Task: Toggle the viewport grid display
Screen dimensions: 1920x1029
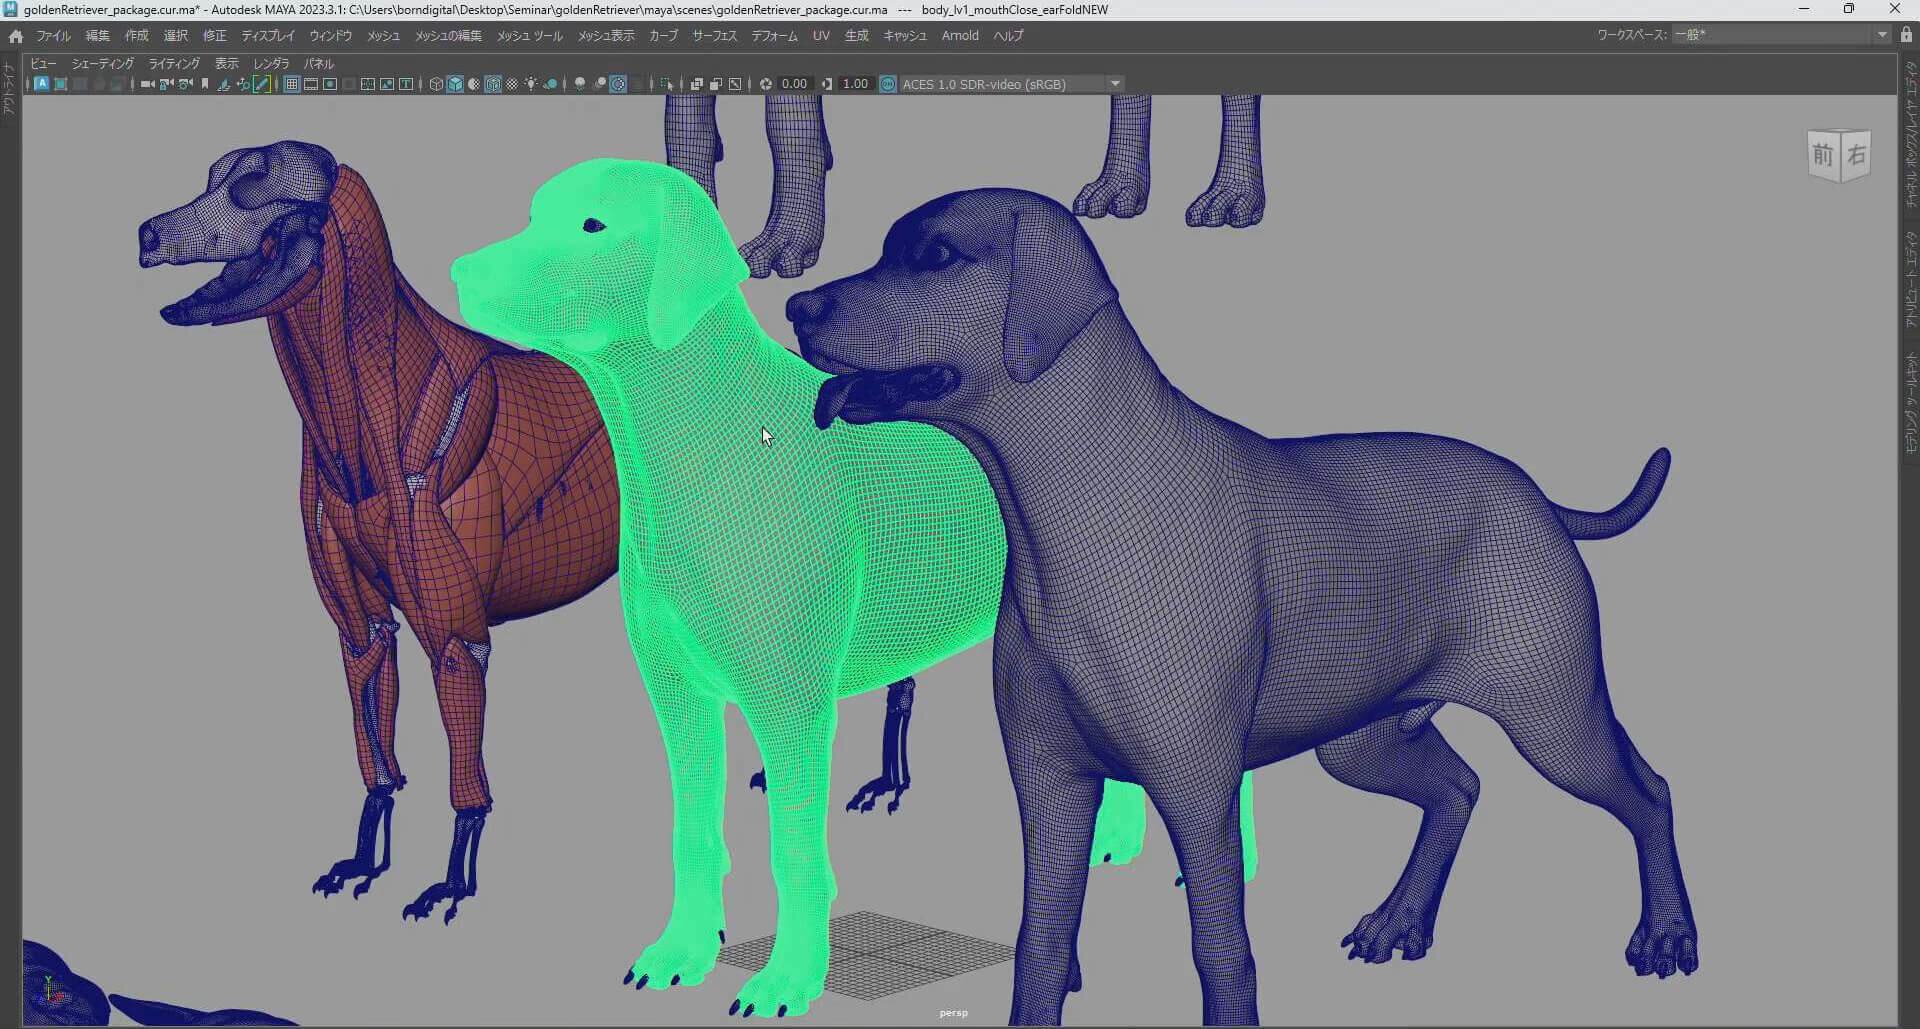Action: (x=292, y=84)
